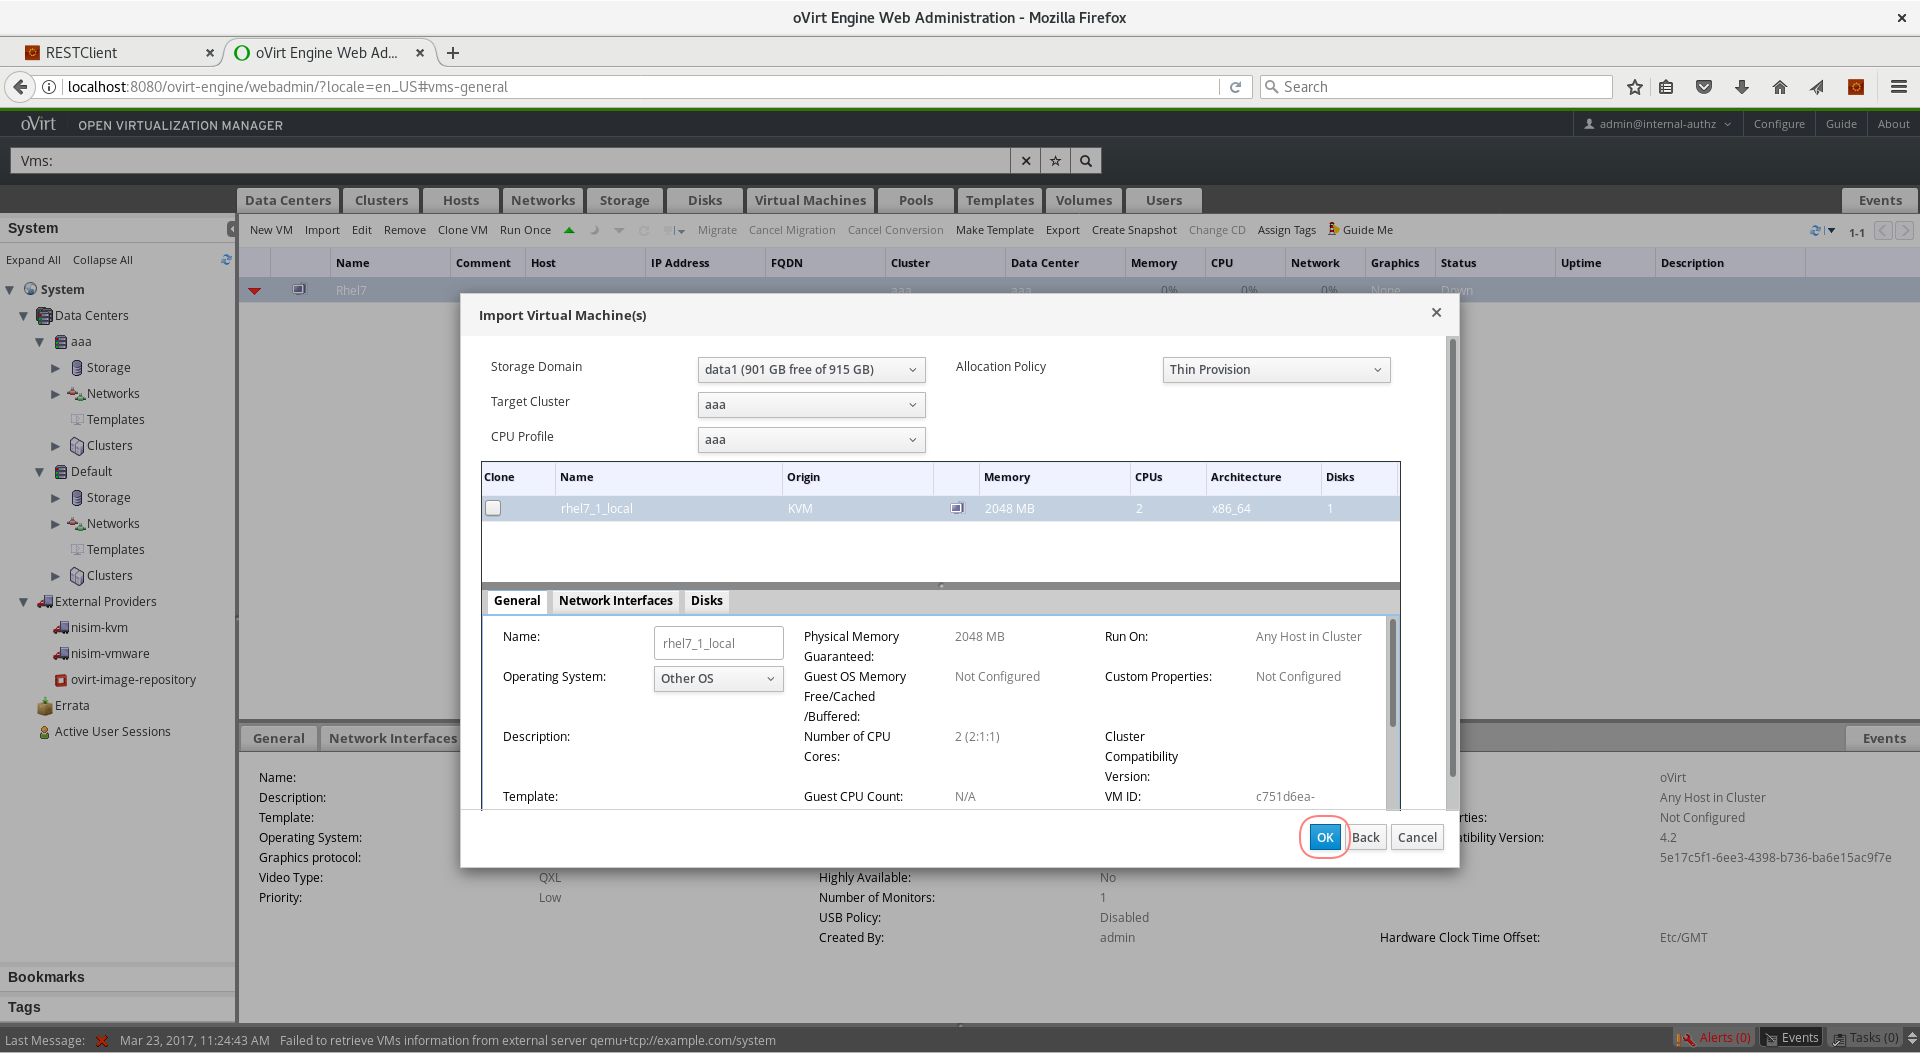Click the refresh icon in System tree panel
Screen dimensions: 1920x1053
click(226, 260)
